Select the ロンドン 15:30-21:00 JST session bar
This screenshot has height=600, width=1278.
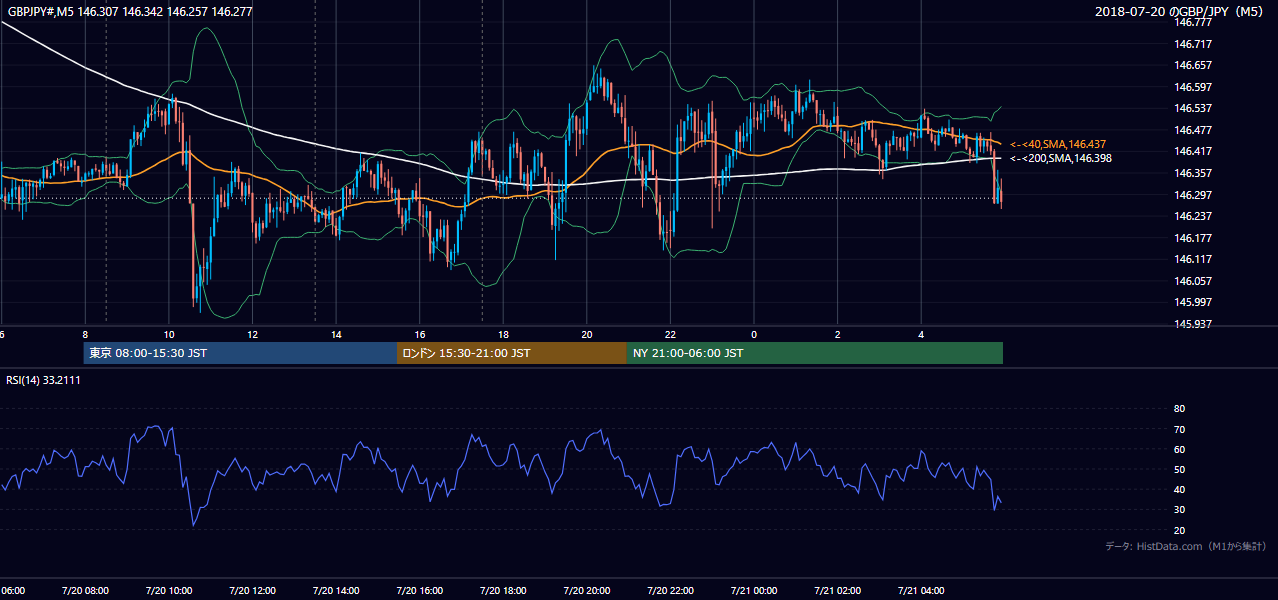pyautogui.click(x=512, y=353)
